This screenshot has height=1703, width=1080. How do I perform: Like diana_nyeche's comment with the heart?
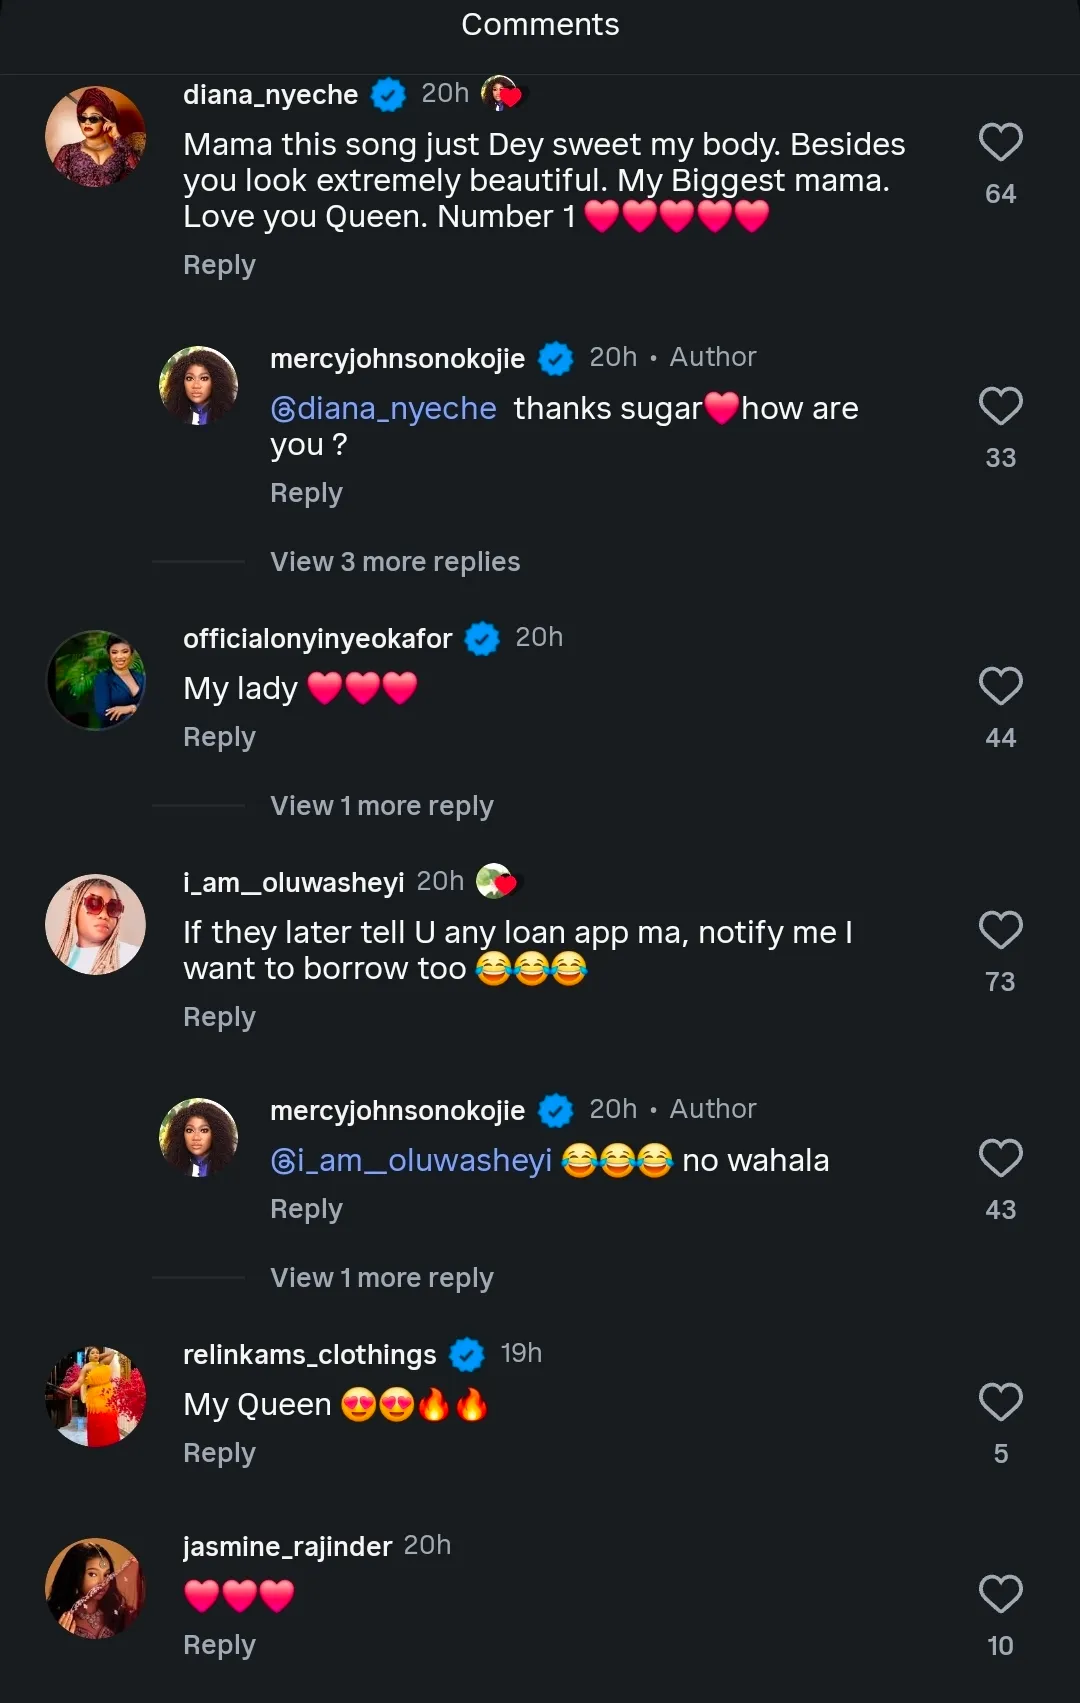pyautogui.click(x=1000, y=142)
